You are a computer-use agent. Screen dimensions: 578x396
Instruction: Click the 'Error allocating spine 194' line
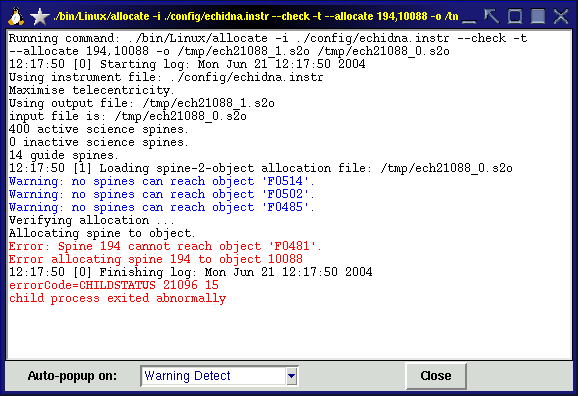tap(156, 259)
